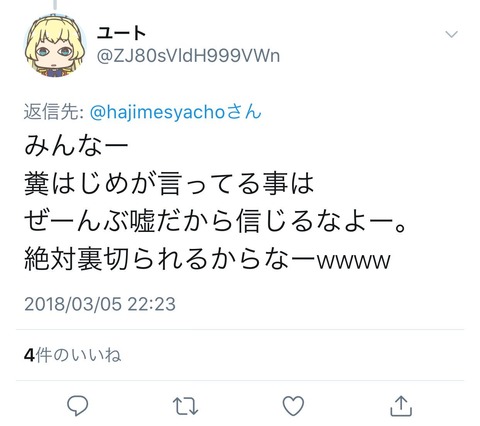Tap the みんなー tweet text line
Screen dimensions: 480x426
pos(76,146)
